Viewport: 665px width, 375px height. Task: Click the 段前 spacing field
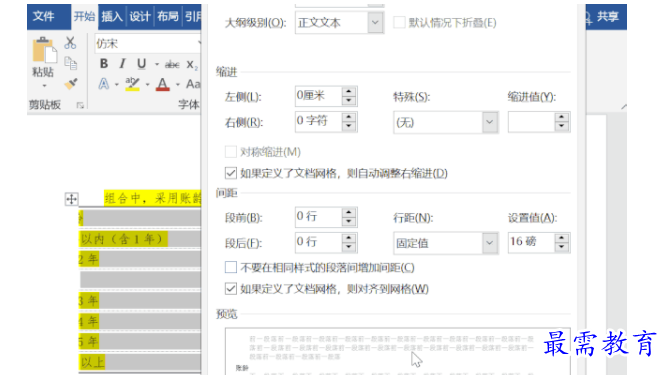click(319, 217)
